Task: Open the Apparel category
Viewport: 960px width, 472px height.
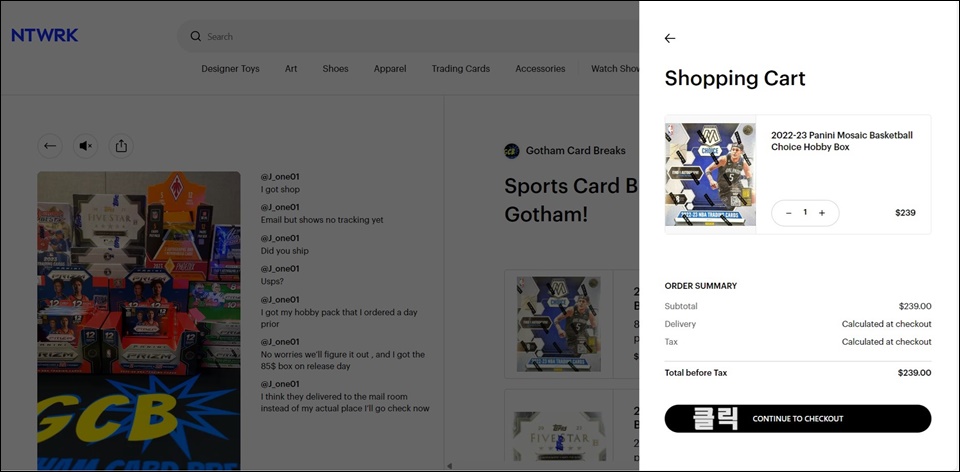Action: [390, 69]
